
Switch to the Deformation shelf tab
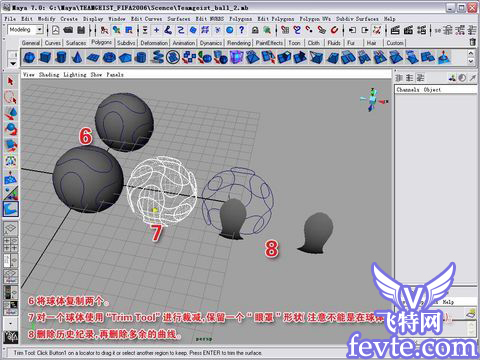[x=154, y=43]
